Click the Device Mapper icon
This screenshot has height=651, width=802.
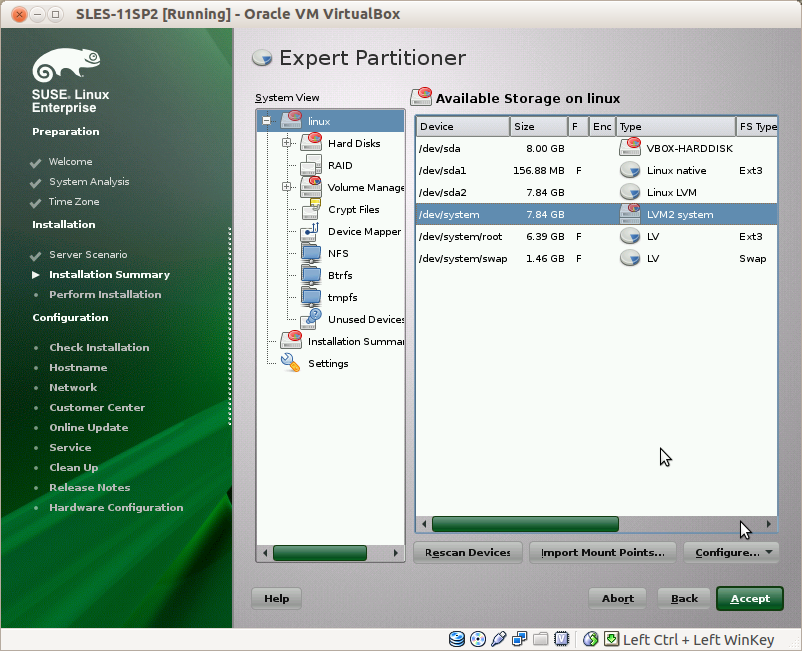310,231
